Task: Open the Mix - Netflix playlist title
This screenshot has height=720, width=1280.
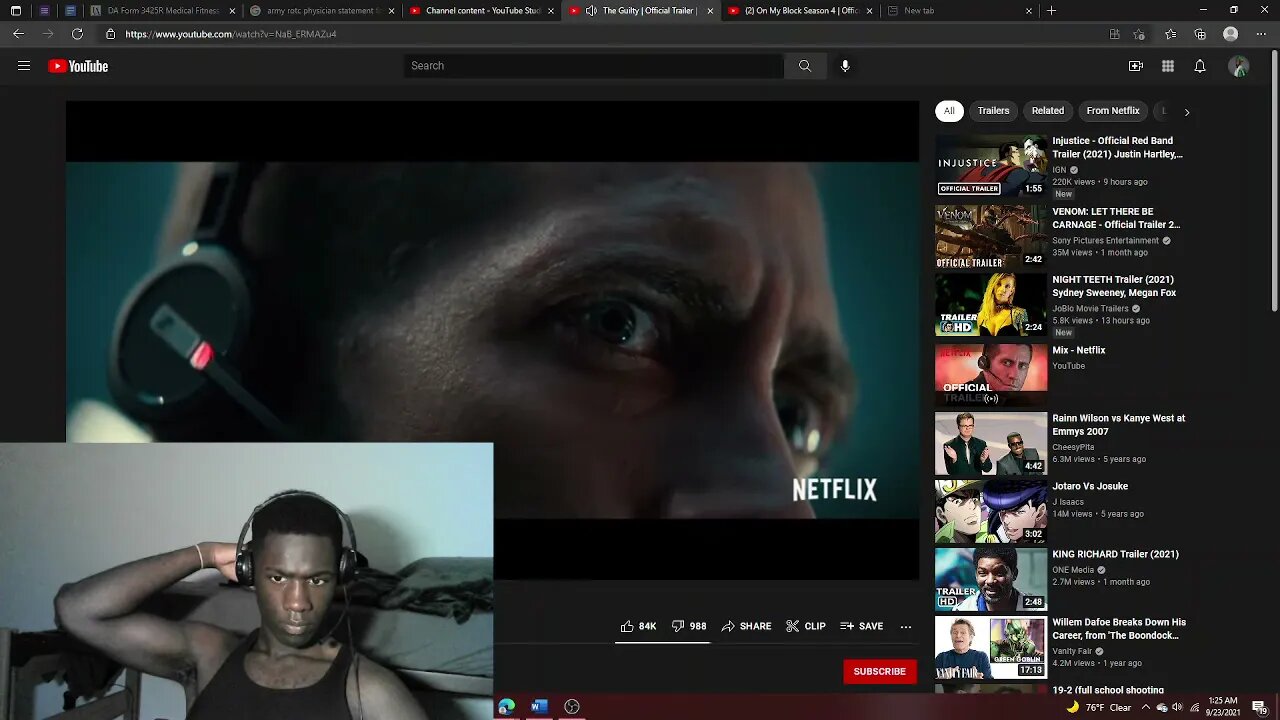Action: tap(1079, 350)
